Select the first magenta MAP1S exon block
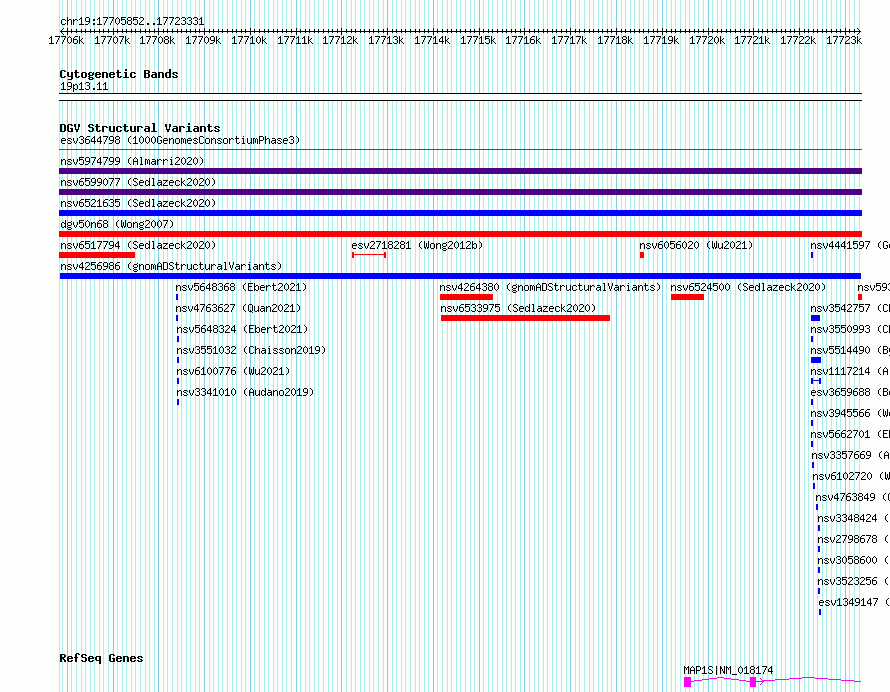The height and width of the screenshot is (692, 890). 687,682
